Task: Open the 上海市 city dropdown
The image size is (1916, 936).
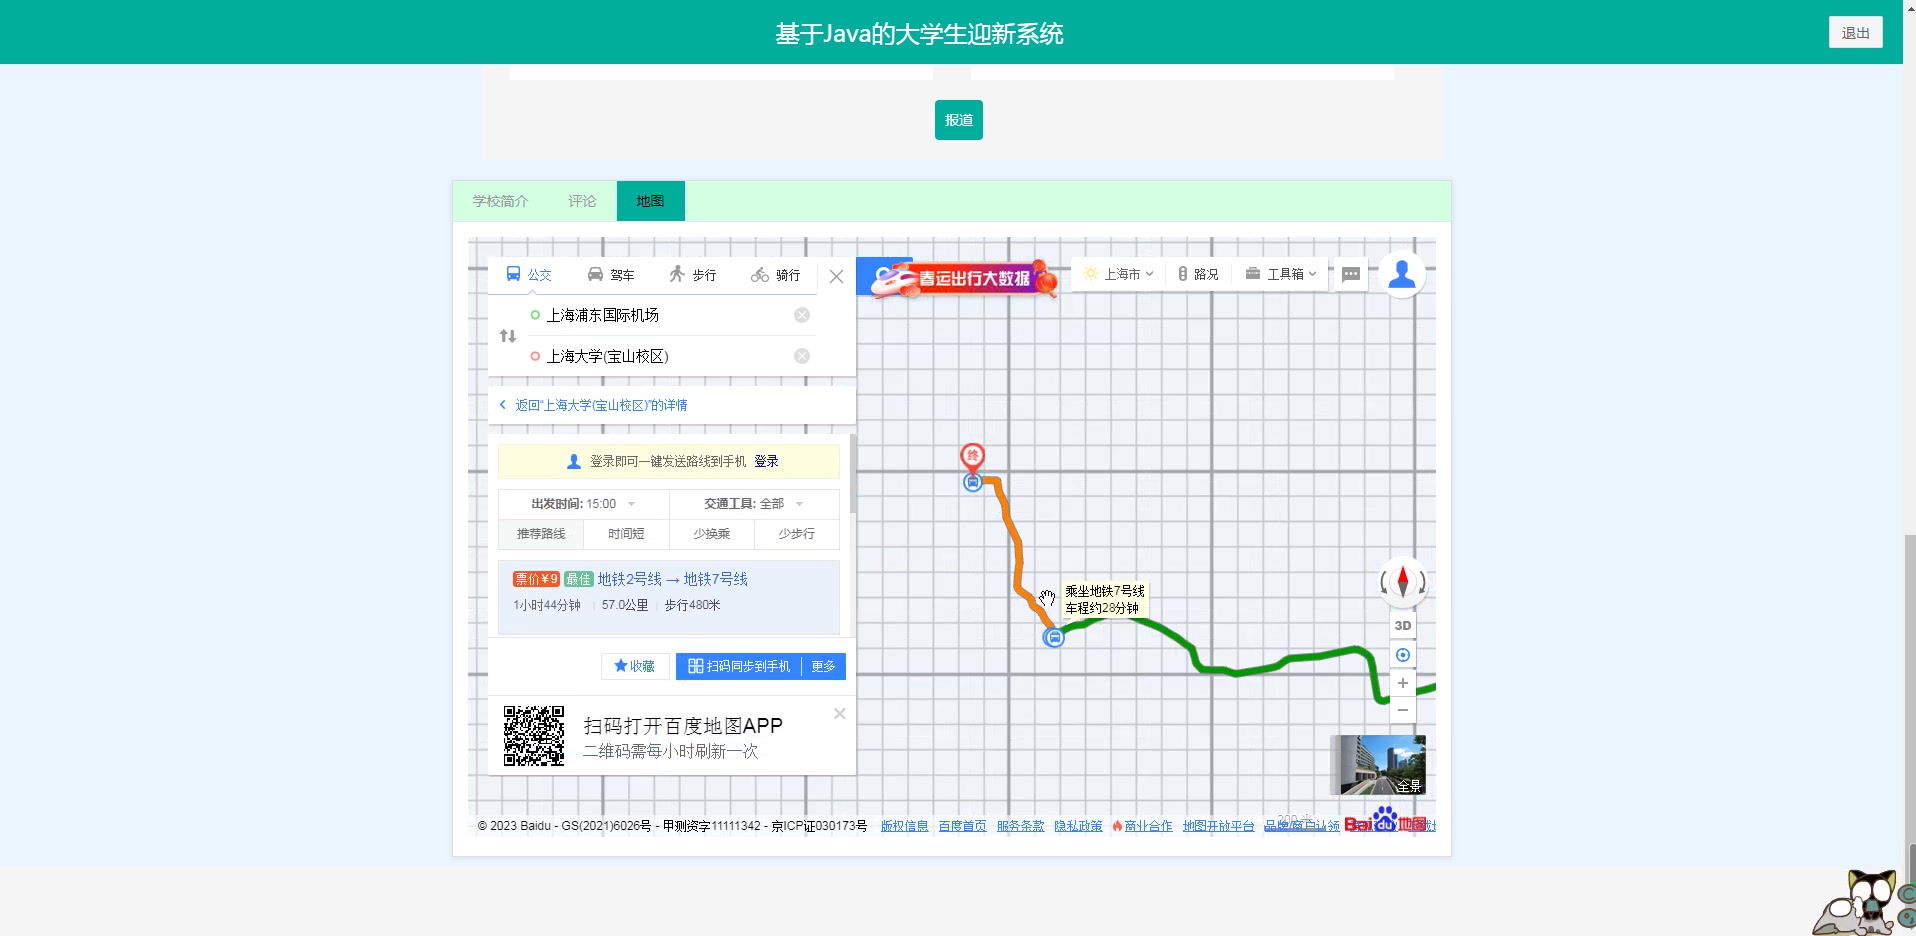Action: point(1119,274)
